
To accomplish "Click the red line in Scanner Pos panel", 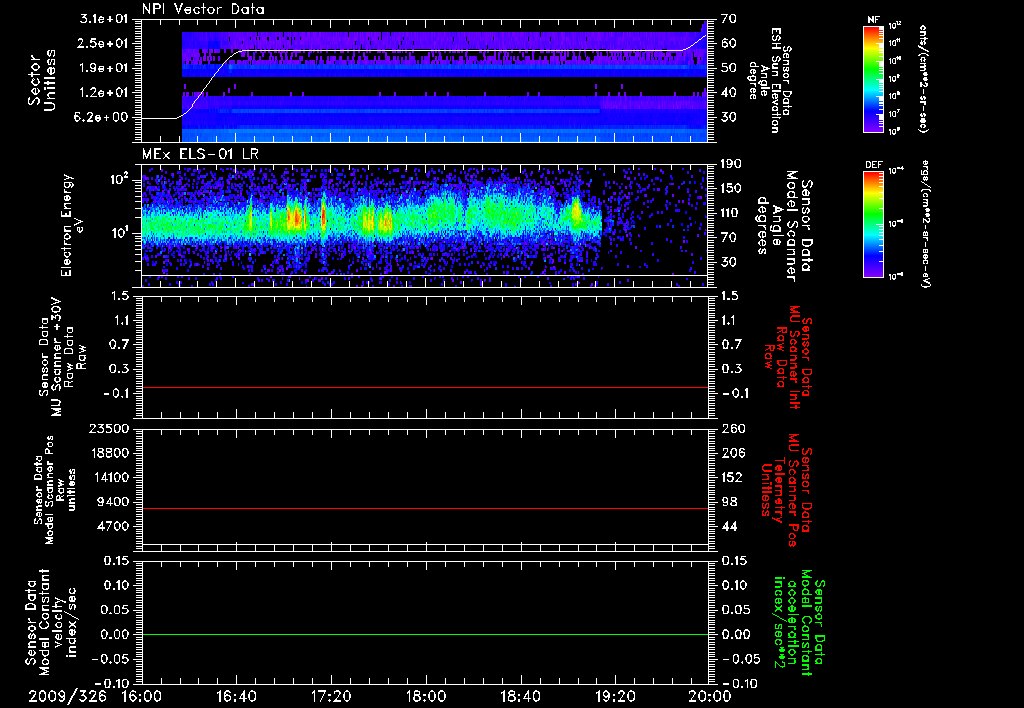I will point(425,509).
